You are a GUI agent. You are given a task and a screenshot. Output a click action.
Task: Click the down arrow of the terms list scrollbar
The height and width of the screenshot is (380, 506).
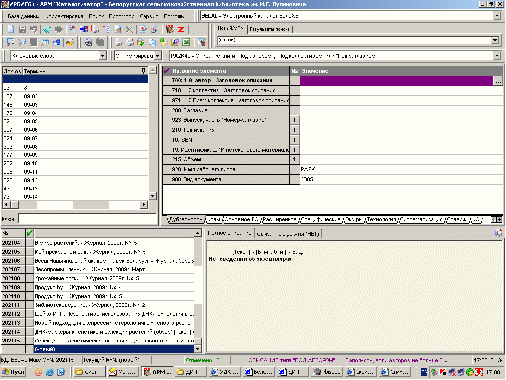pos(152,196)
